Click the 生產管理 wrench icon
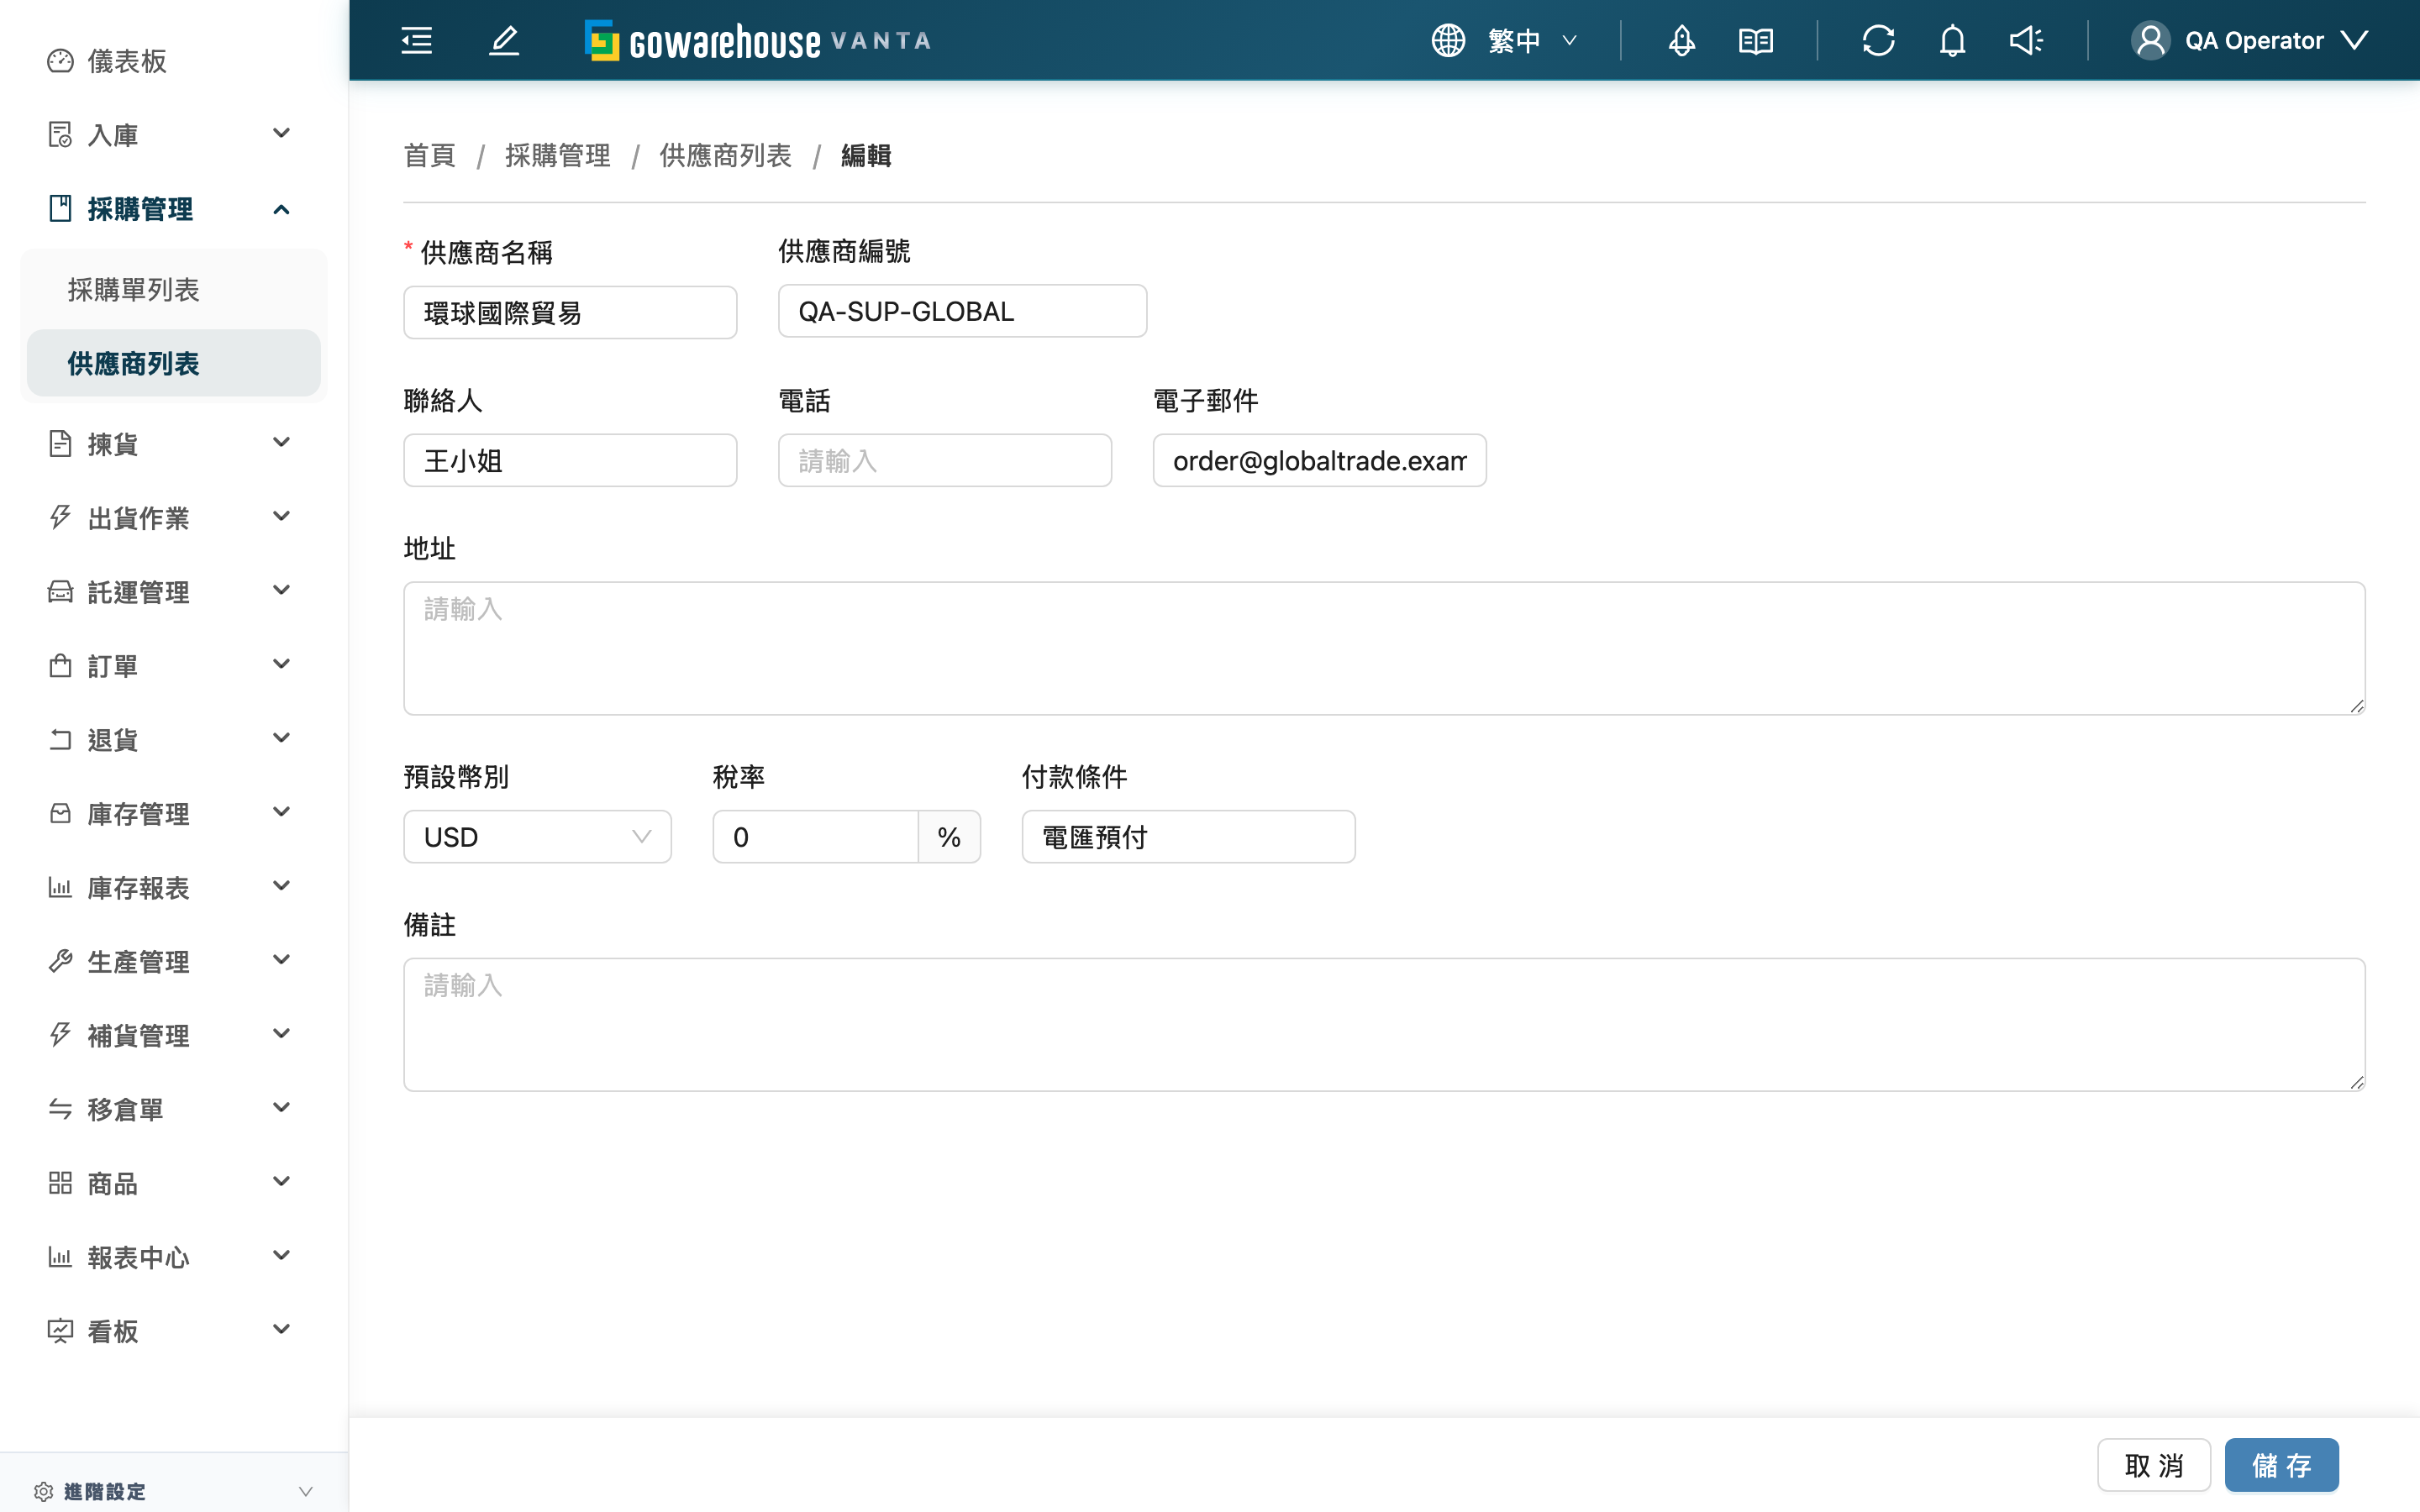The height and width of the screenshot is (1512, 2420). point(60,961)
